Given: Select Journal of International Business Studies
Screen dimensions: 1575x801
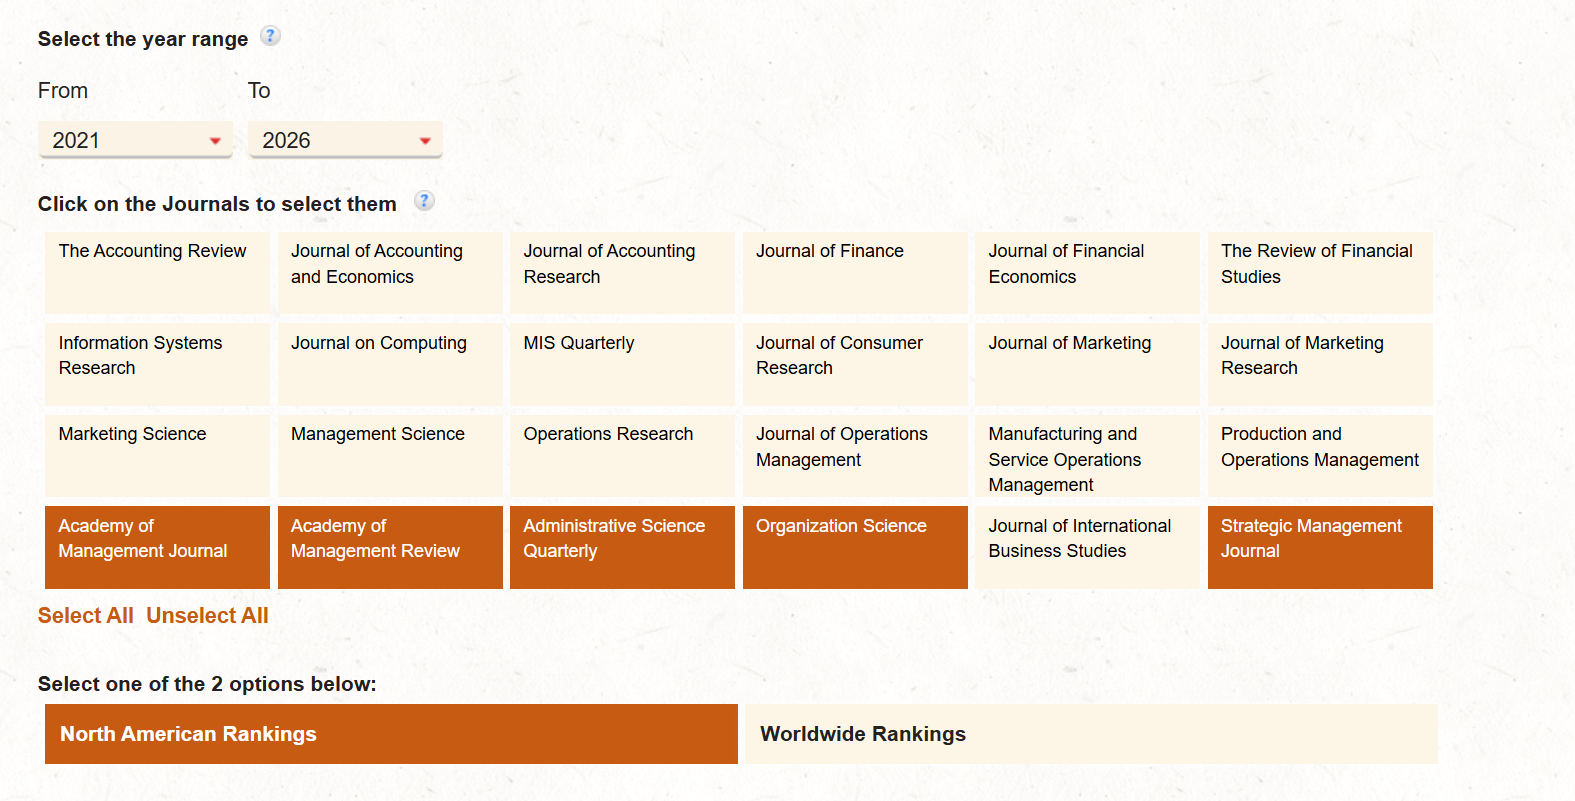Looking at the screenshot, I should [x=1087, y=547].
